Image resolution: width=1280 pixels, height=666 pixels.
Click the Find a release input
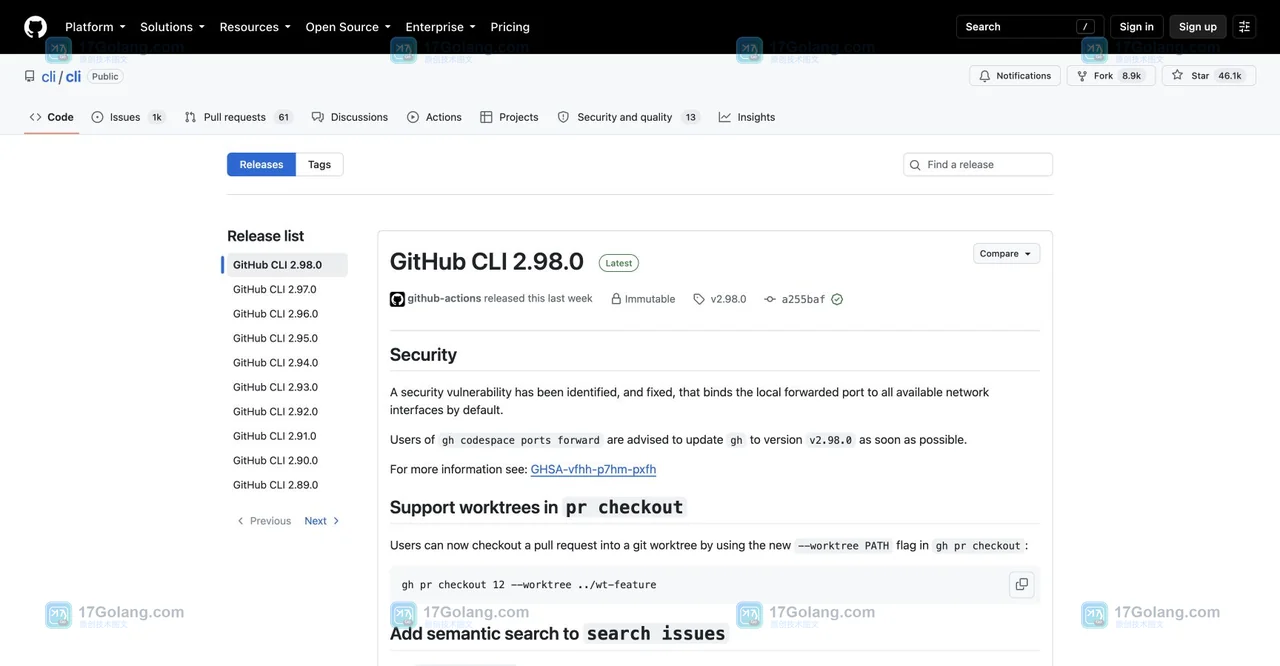click(978, 165)
